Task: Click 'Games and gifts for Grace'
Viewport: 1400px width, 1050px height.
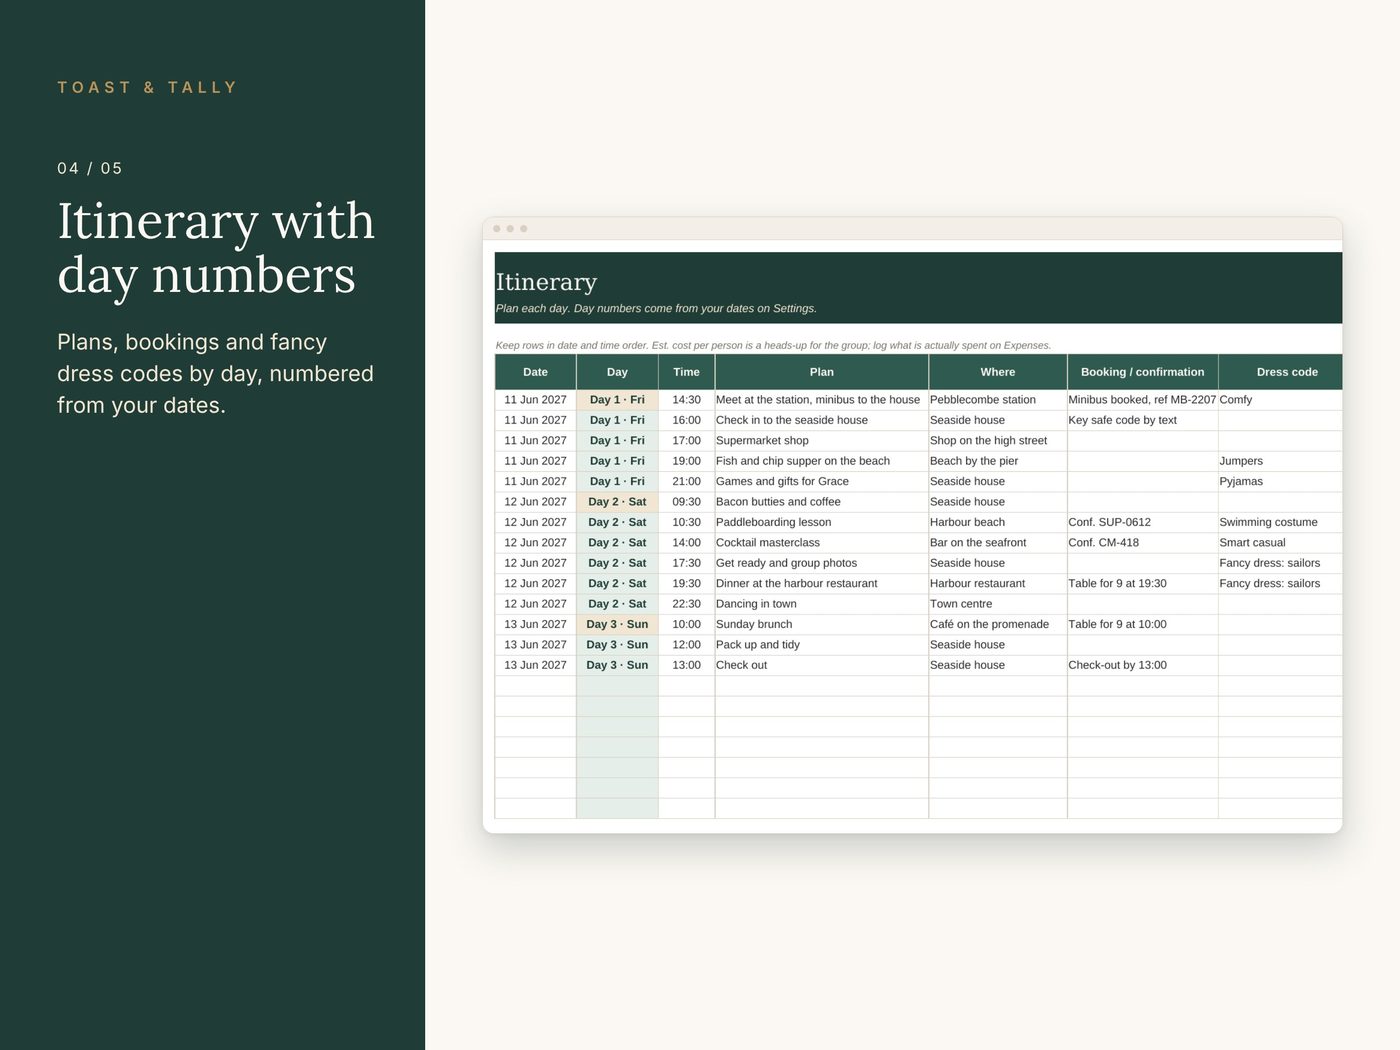Action: pos(822,481)
